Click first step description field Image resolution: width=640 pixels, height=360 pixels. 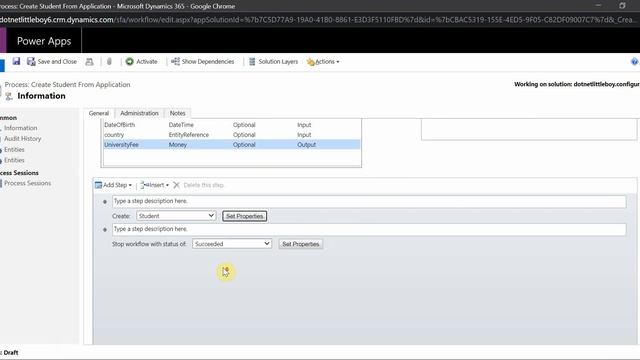369,201
